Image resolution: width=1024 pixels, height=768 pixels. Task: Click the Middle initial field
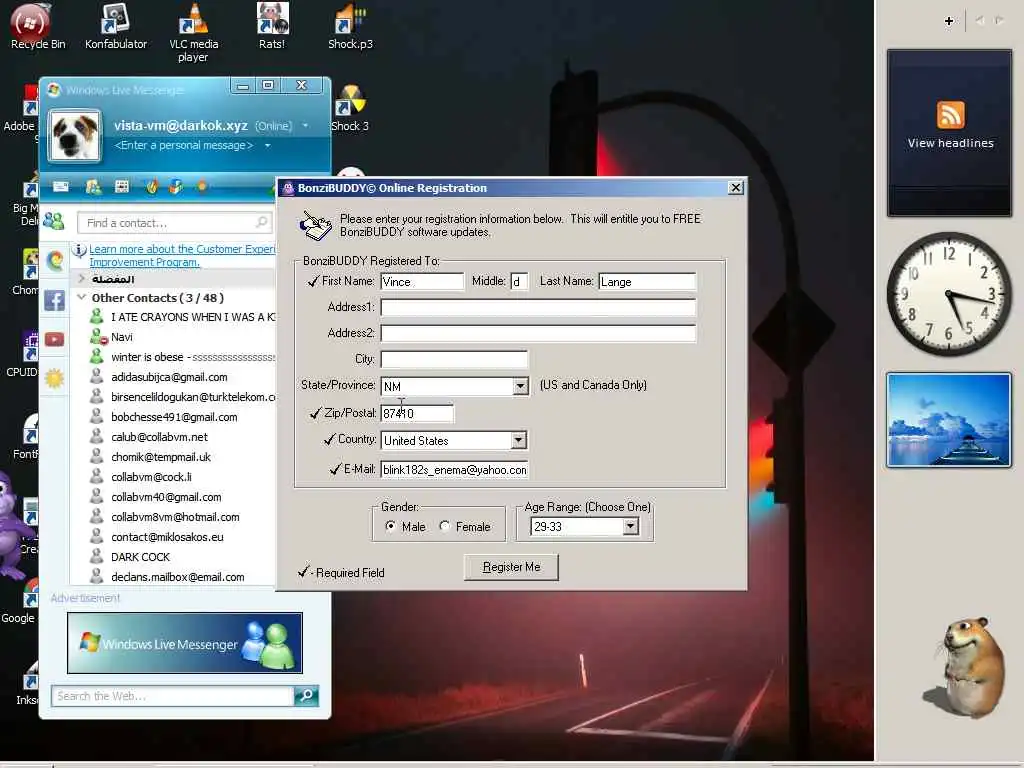(519, 281)
